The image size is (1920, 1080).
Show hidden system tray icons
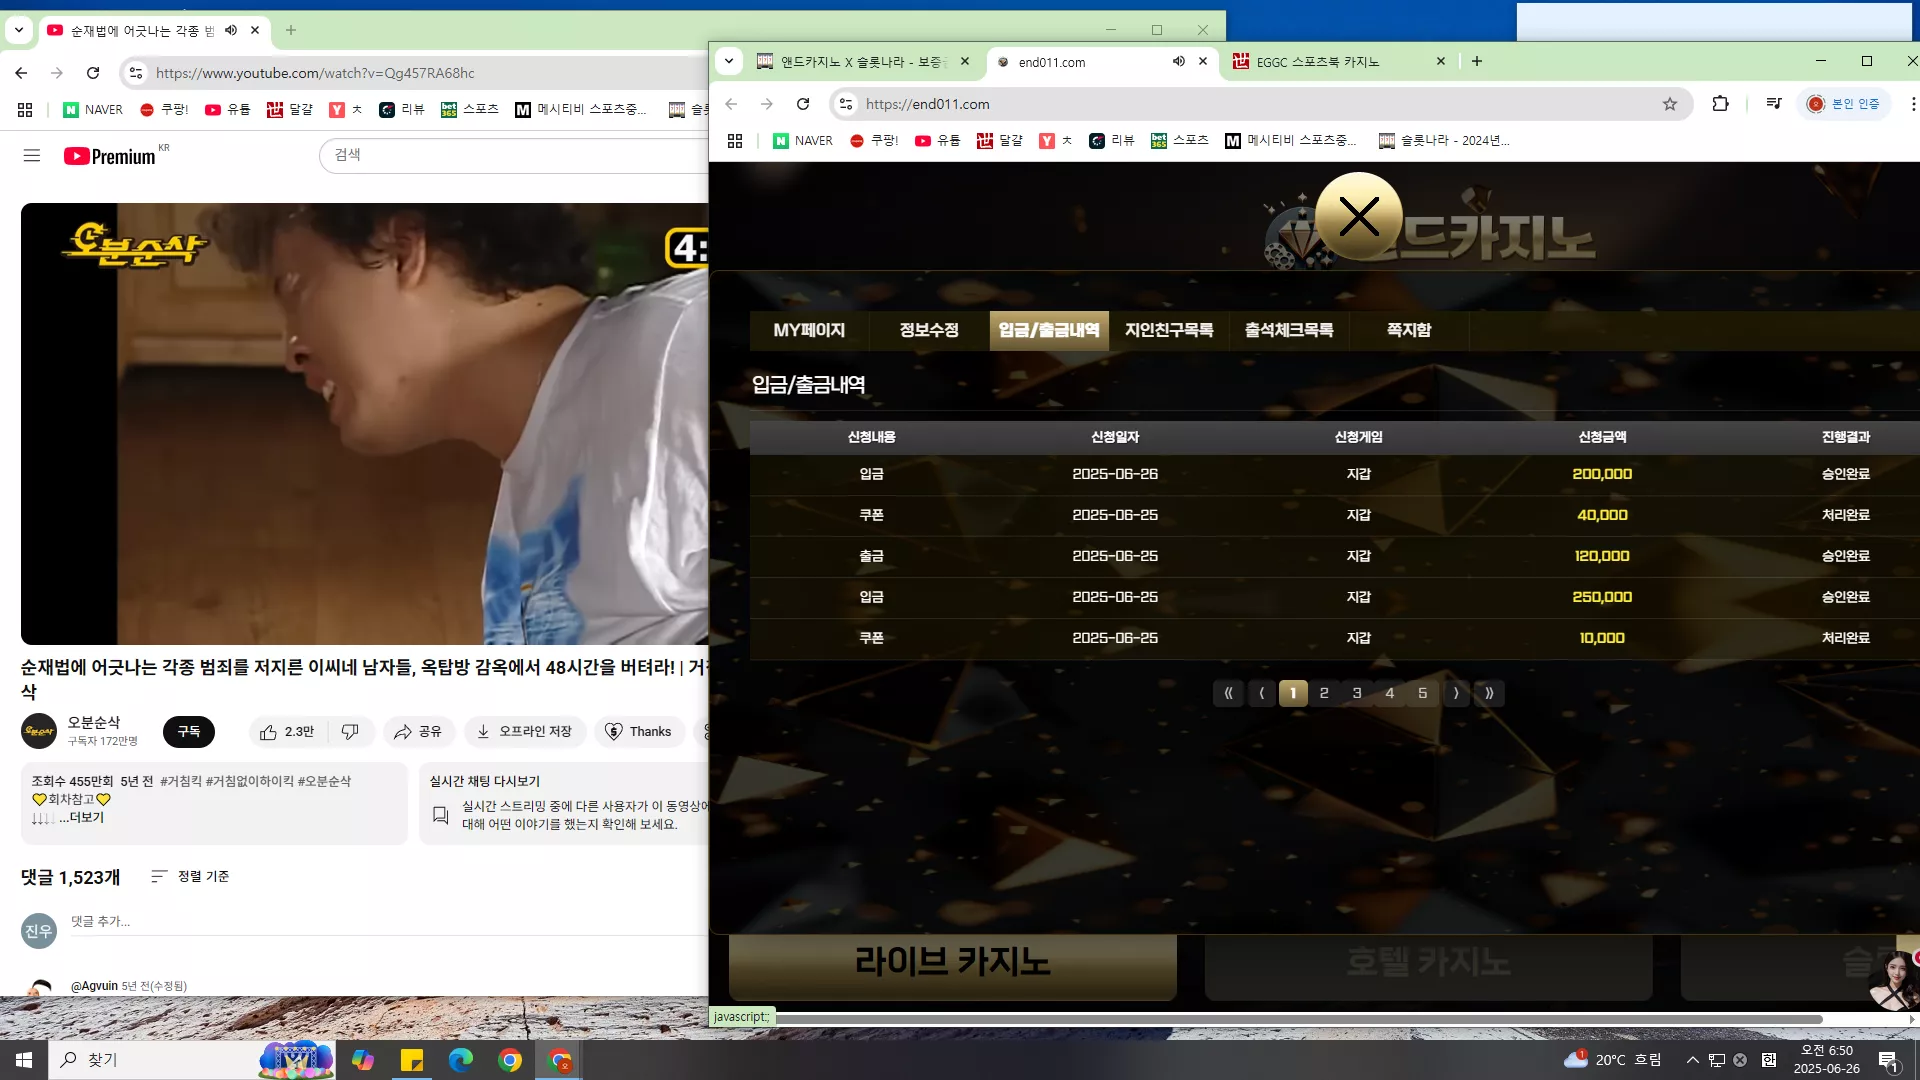coord(1692,1060)
